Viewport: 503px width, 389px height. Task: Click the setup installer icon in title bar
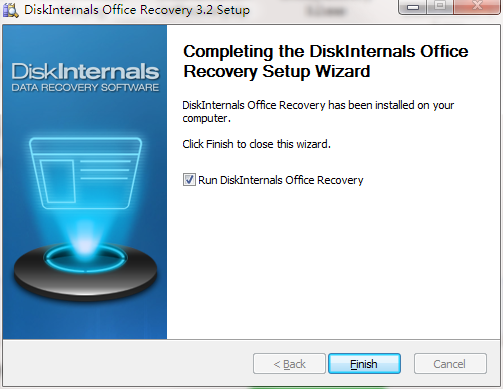point(10,9)
